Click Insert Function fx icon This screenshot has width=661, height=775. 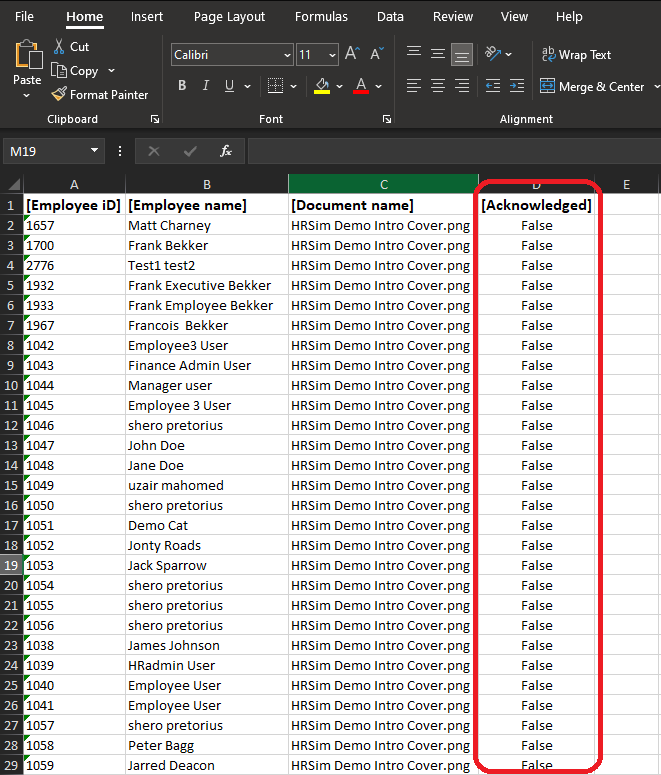(226, 151)
